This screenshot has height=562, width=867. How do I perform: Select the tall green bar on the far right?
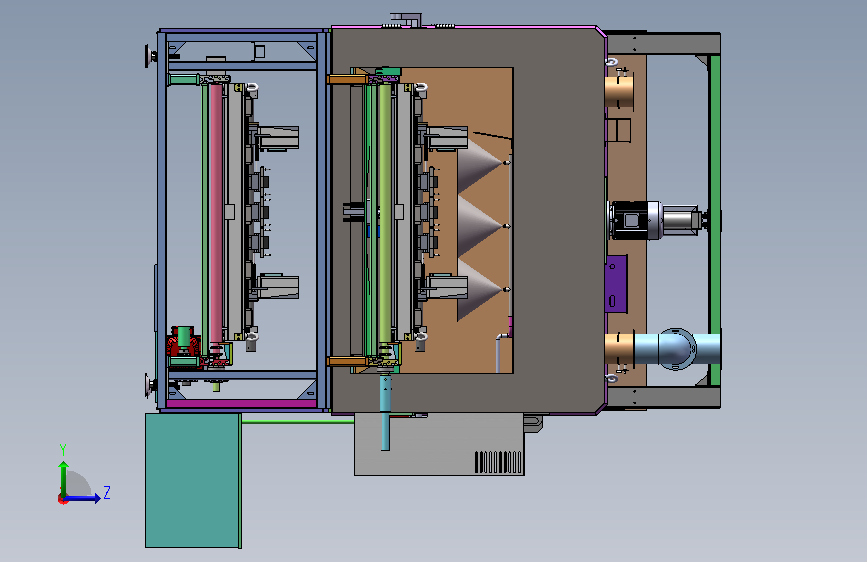pos(714,220)
